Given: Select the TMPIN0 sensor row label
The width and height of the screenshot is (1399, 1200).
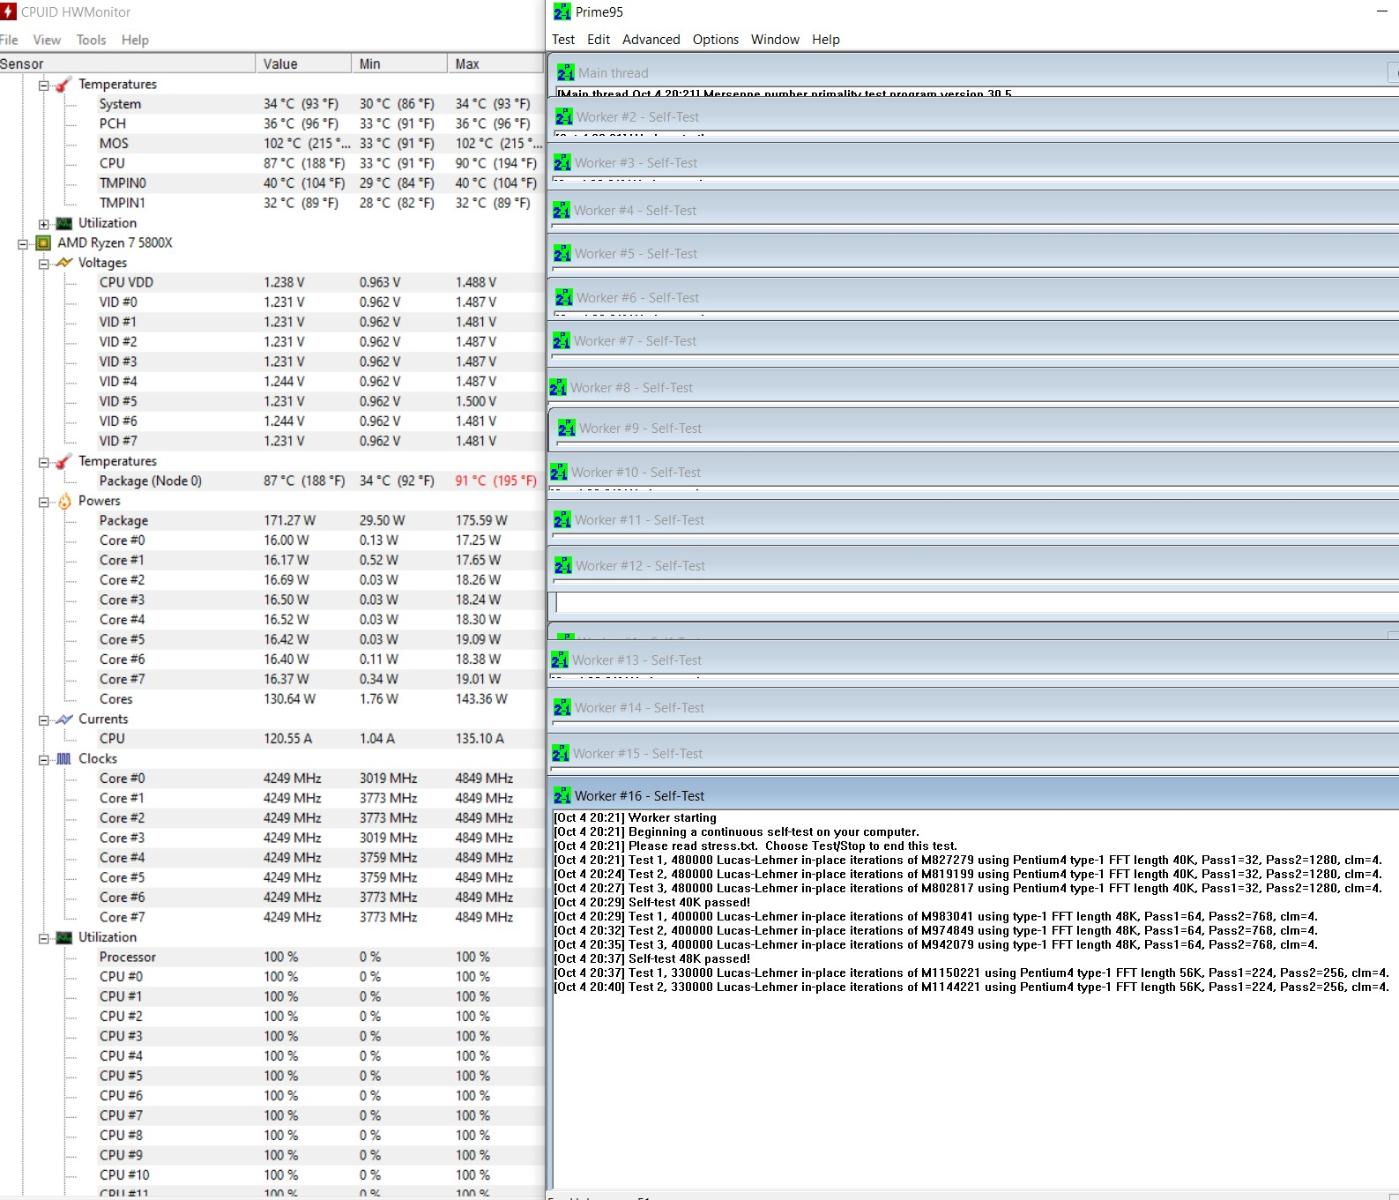Looking at the screenshot, I should [x=122, y=184].
